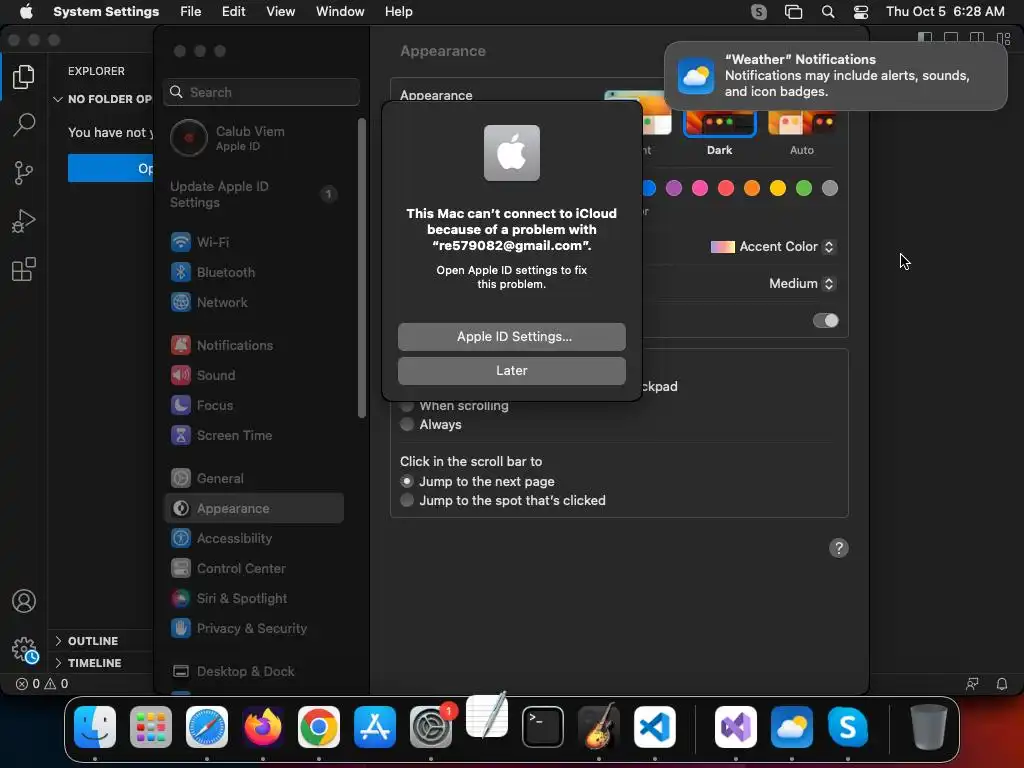Open VS Code Source Control icon
Image resolution: width=1024 pixels, height=768 pixels.
(x=24, y=173)
